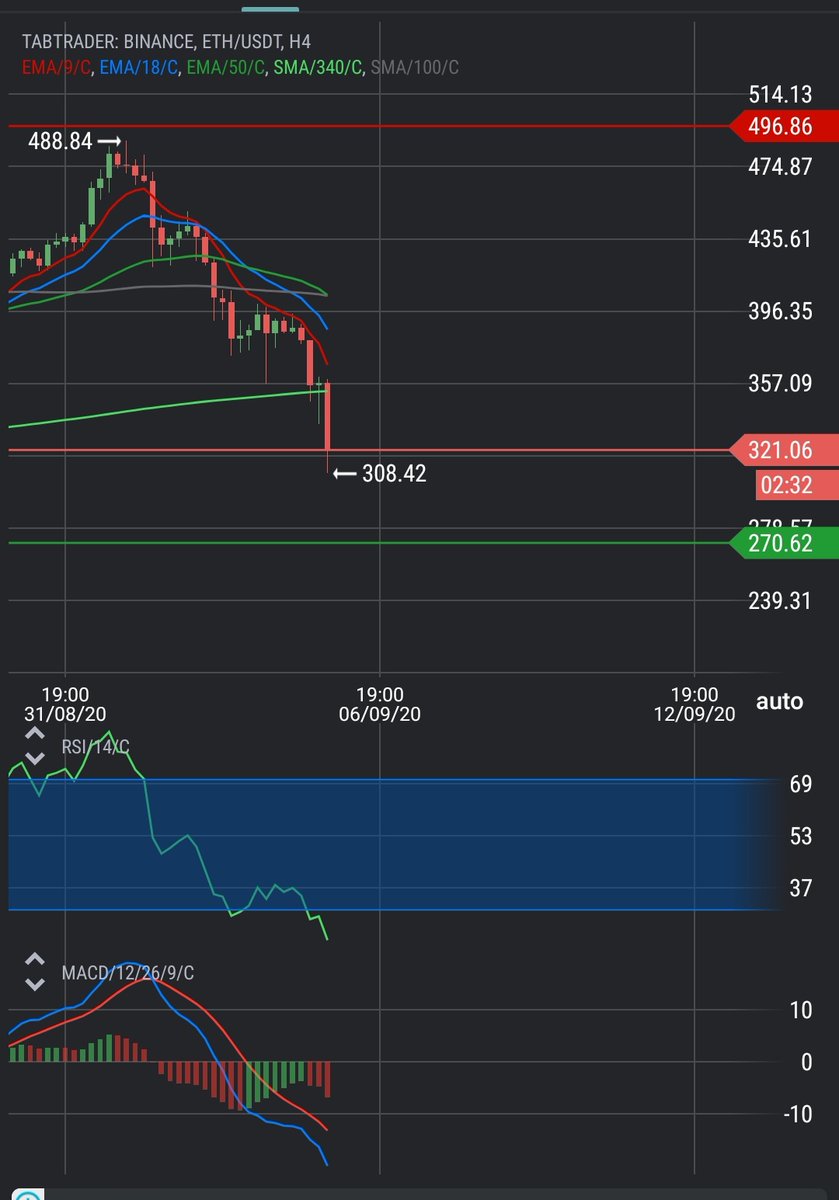Tap the candle countdown timer 02:32
Viewport: 839px width, 1200px height.
tap(796, 485)
